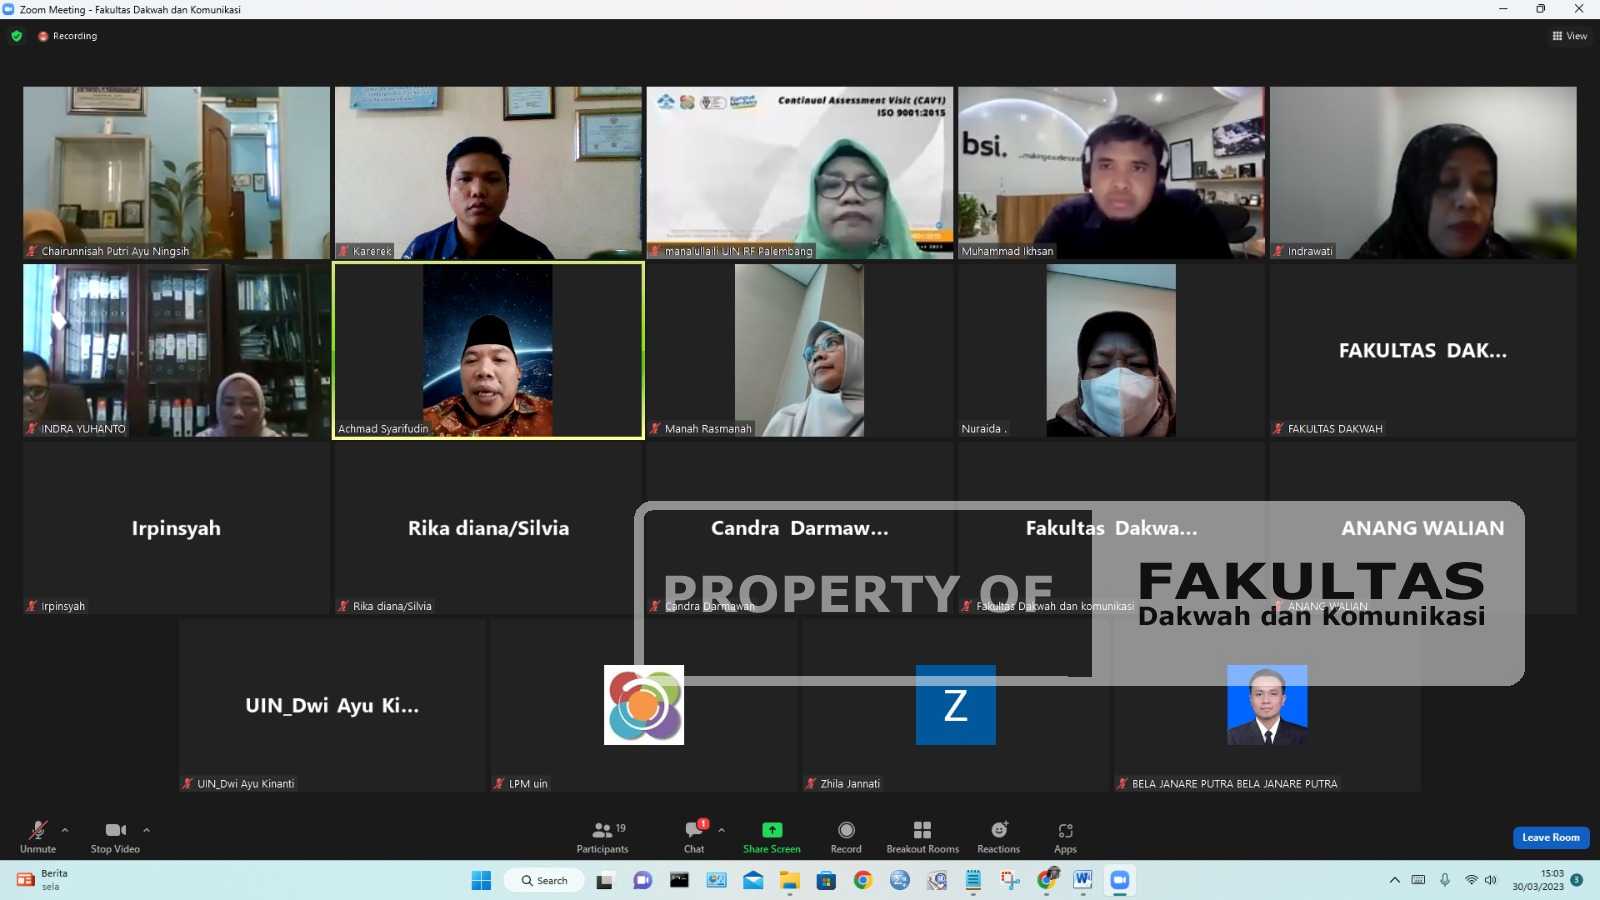Select Chairunnisah Putri Ayu Ningsih's tile
1600x900 pixels.
click(x=176, y=173)
